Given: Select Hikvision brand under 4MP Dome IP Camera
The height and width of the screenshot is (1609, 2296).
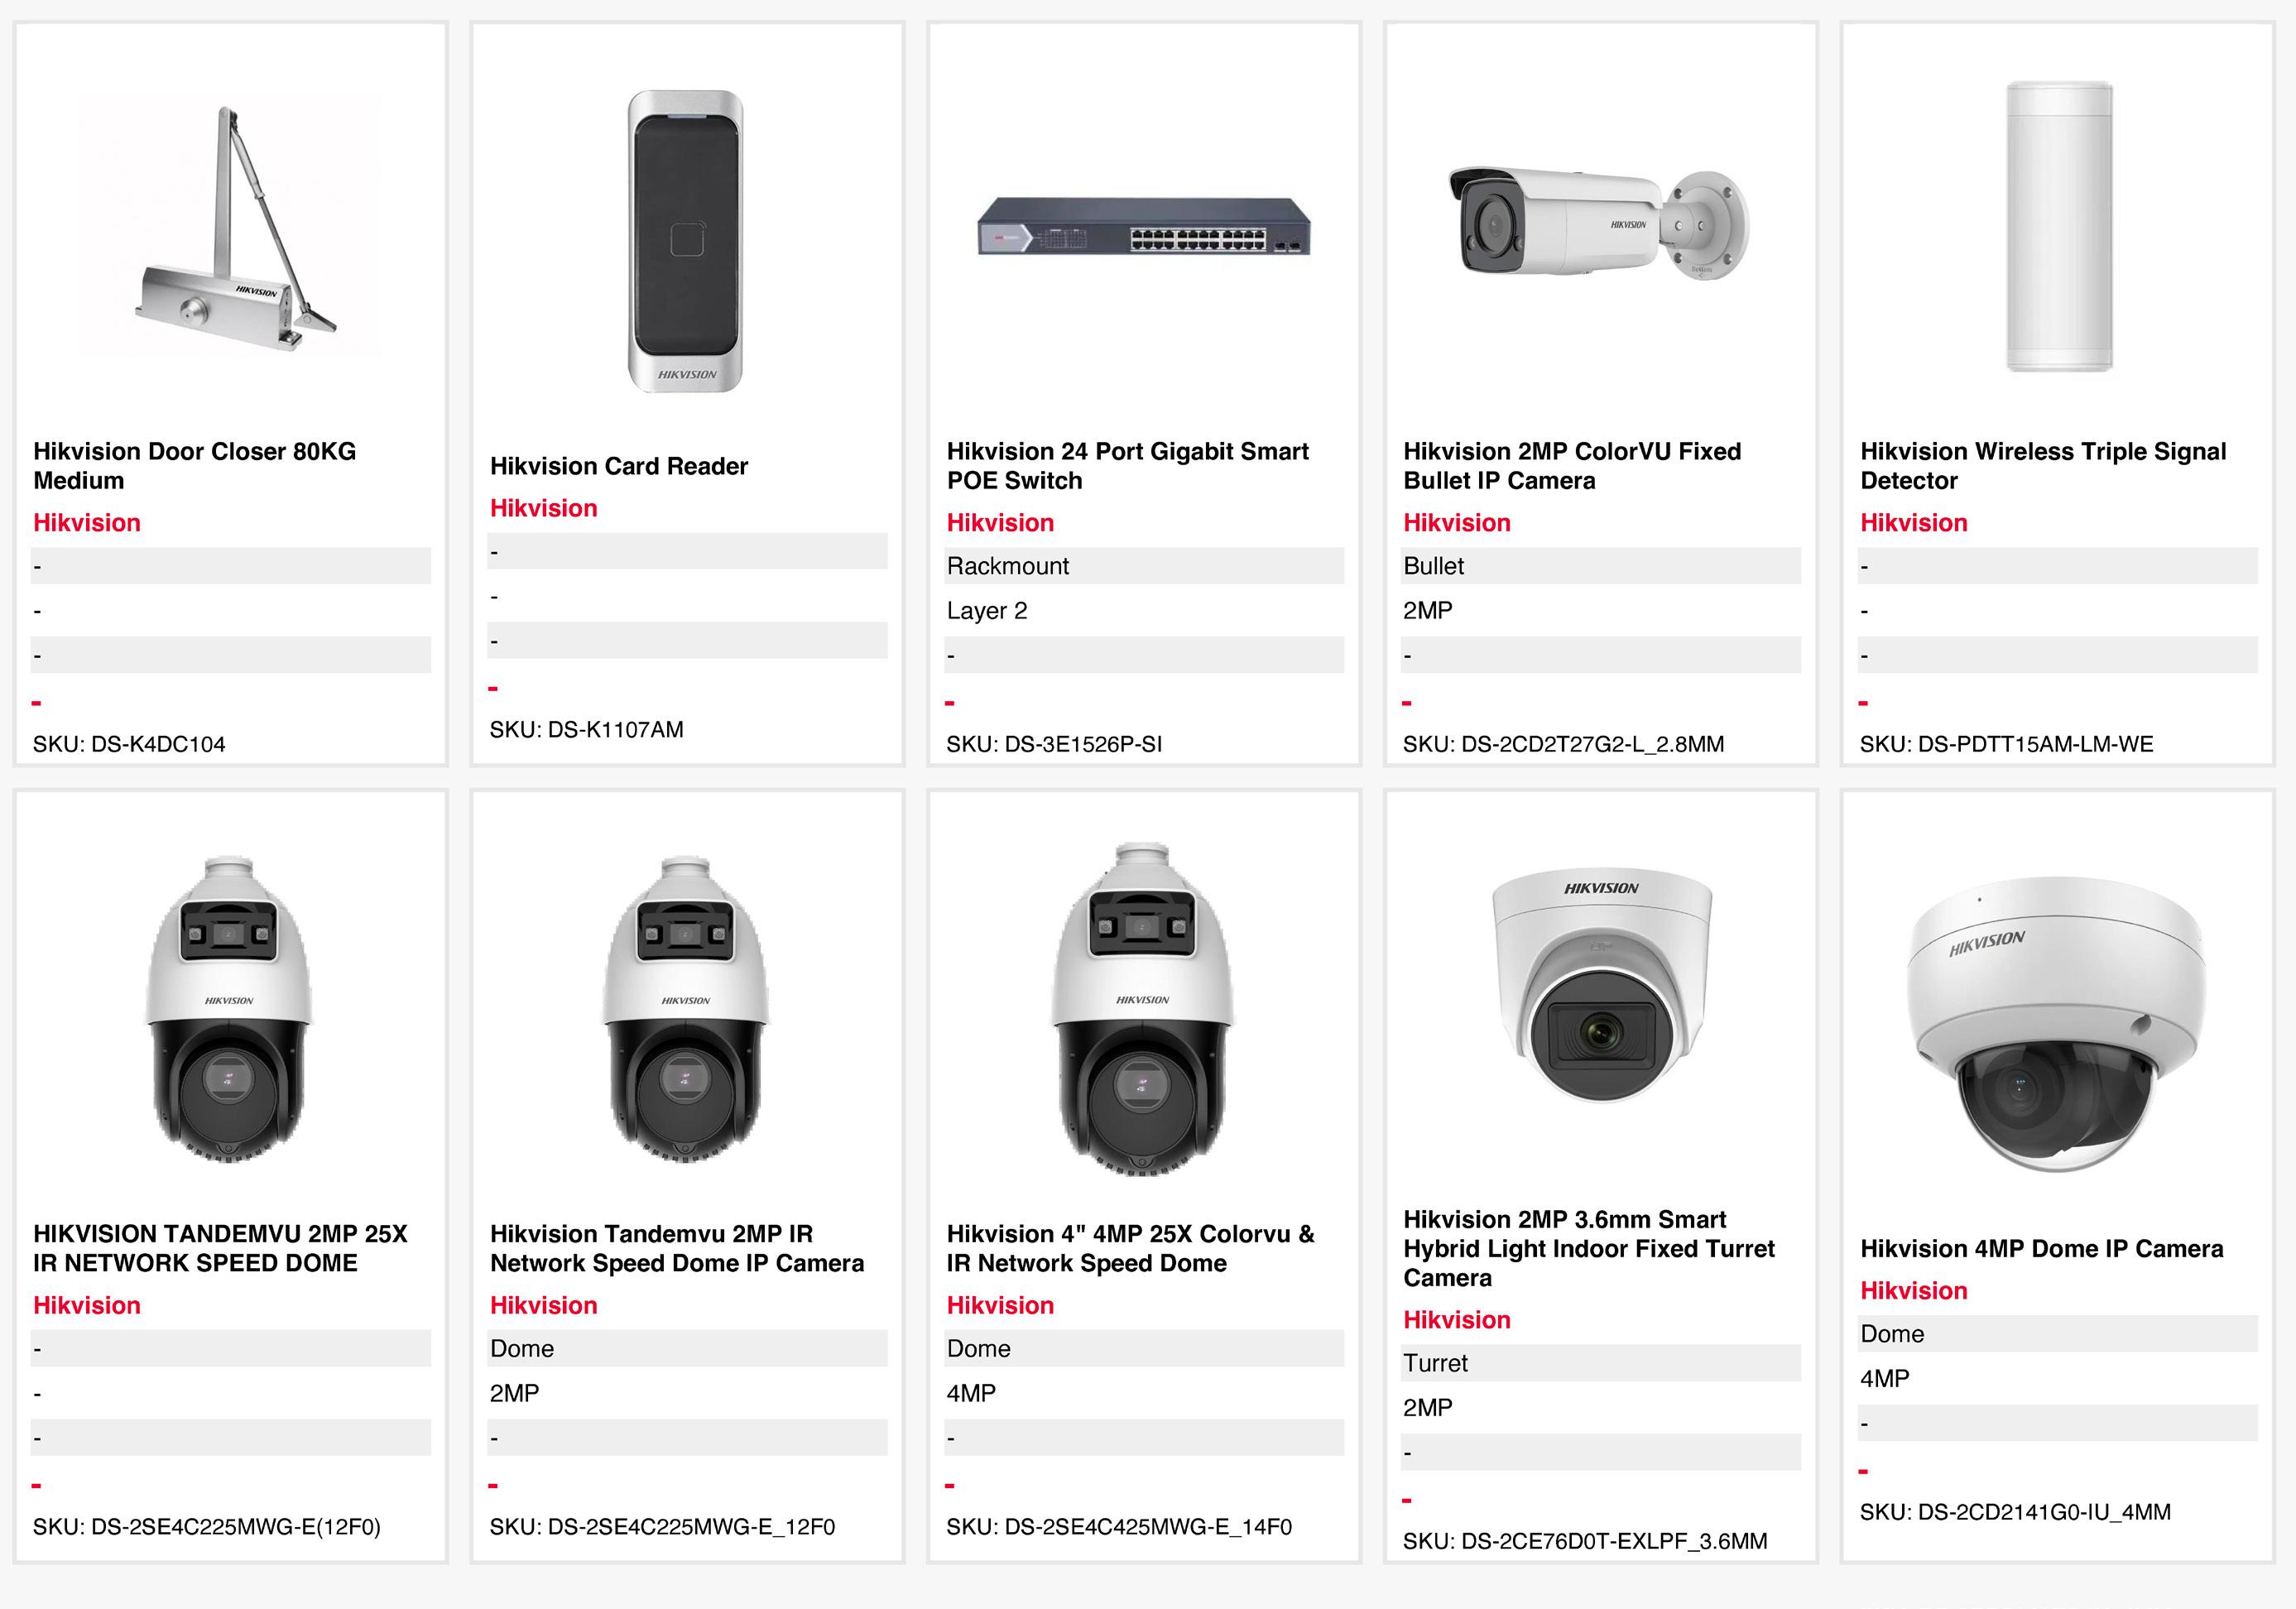Looking at the screenshot, I should [1913, 1291].
